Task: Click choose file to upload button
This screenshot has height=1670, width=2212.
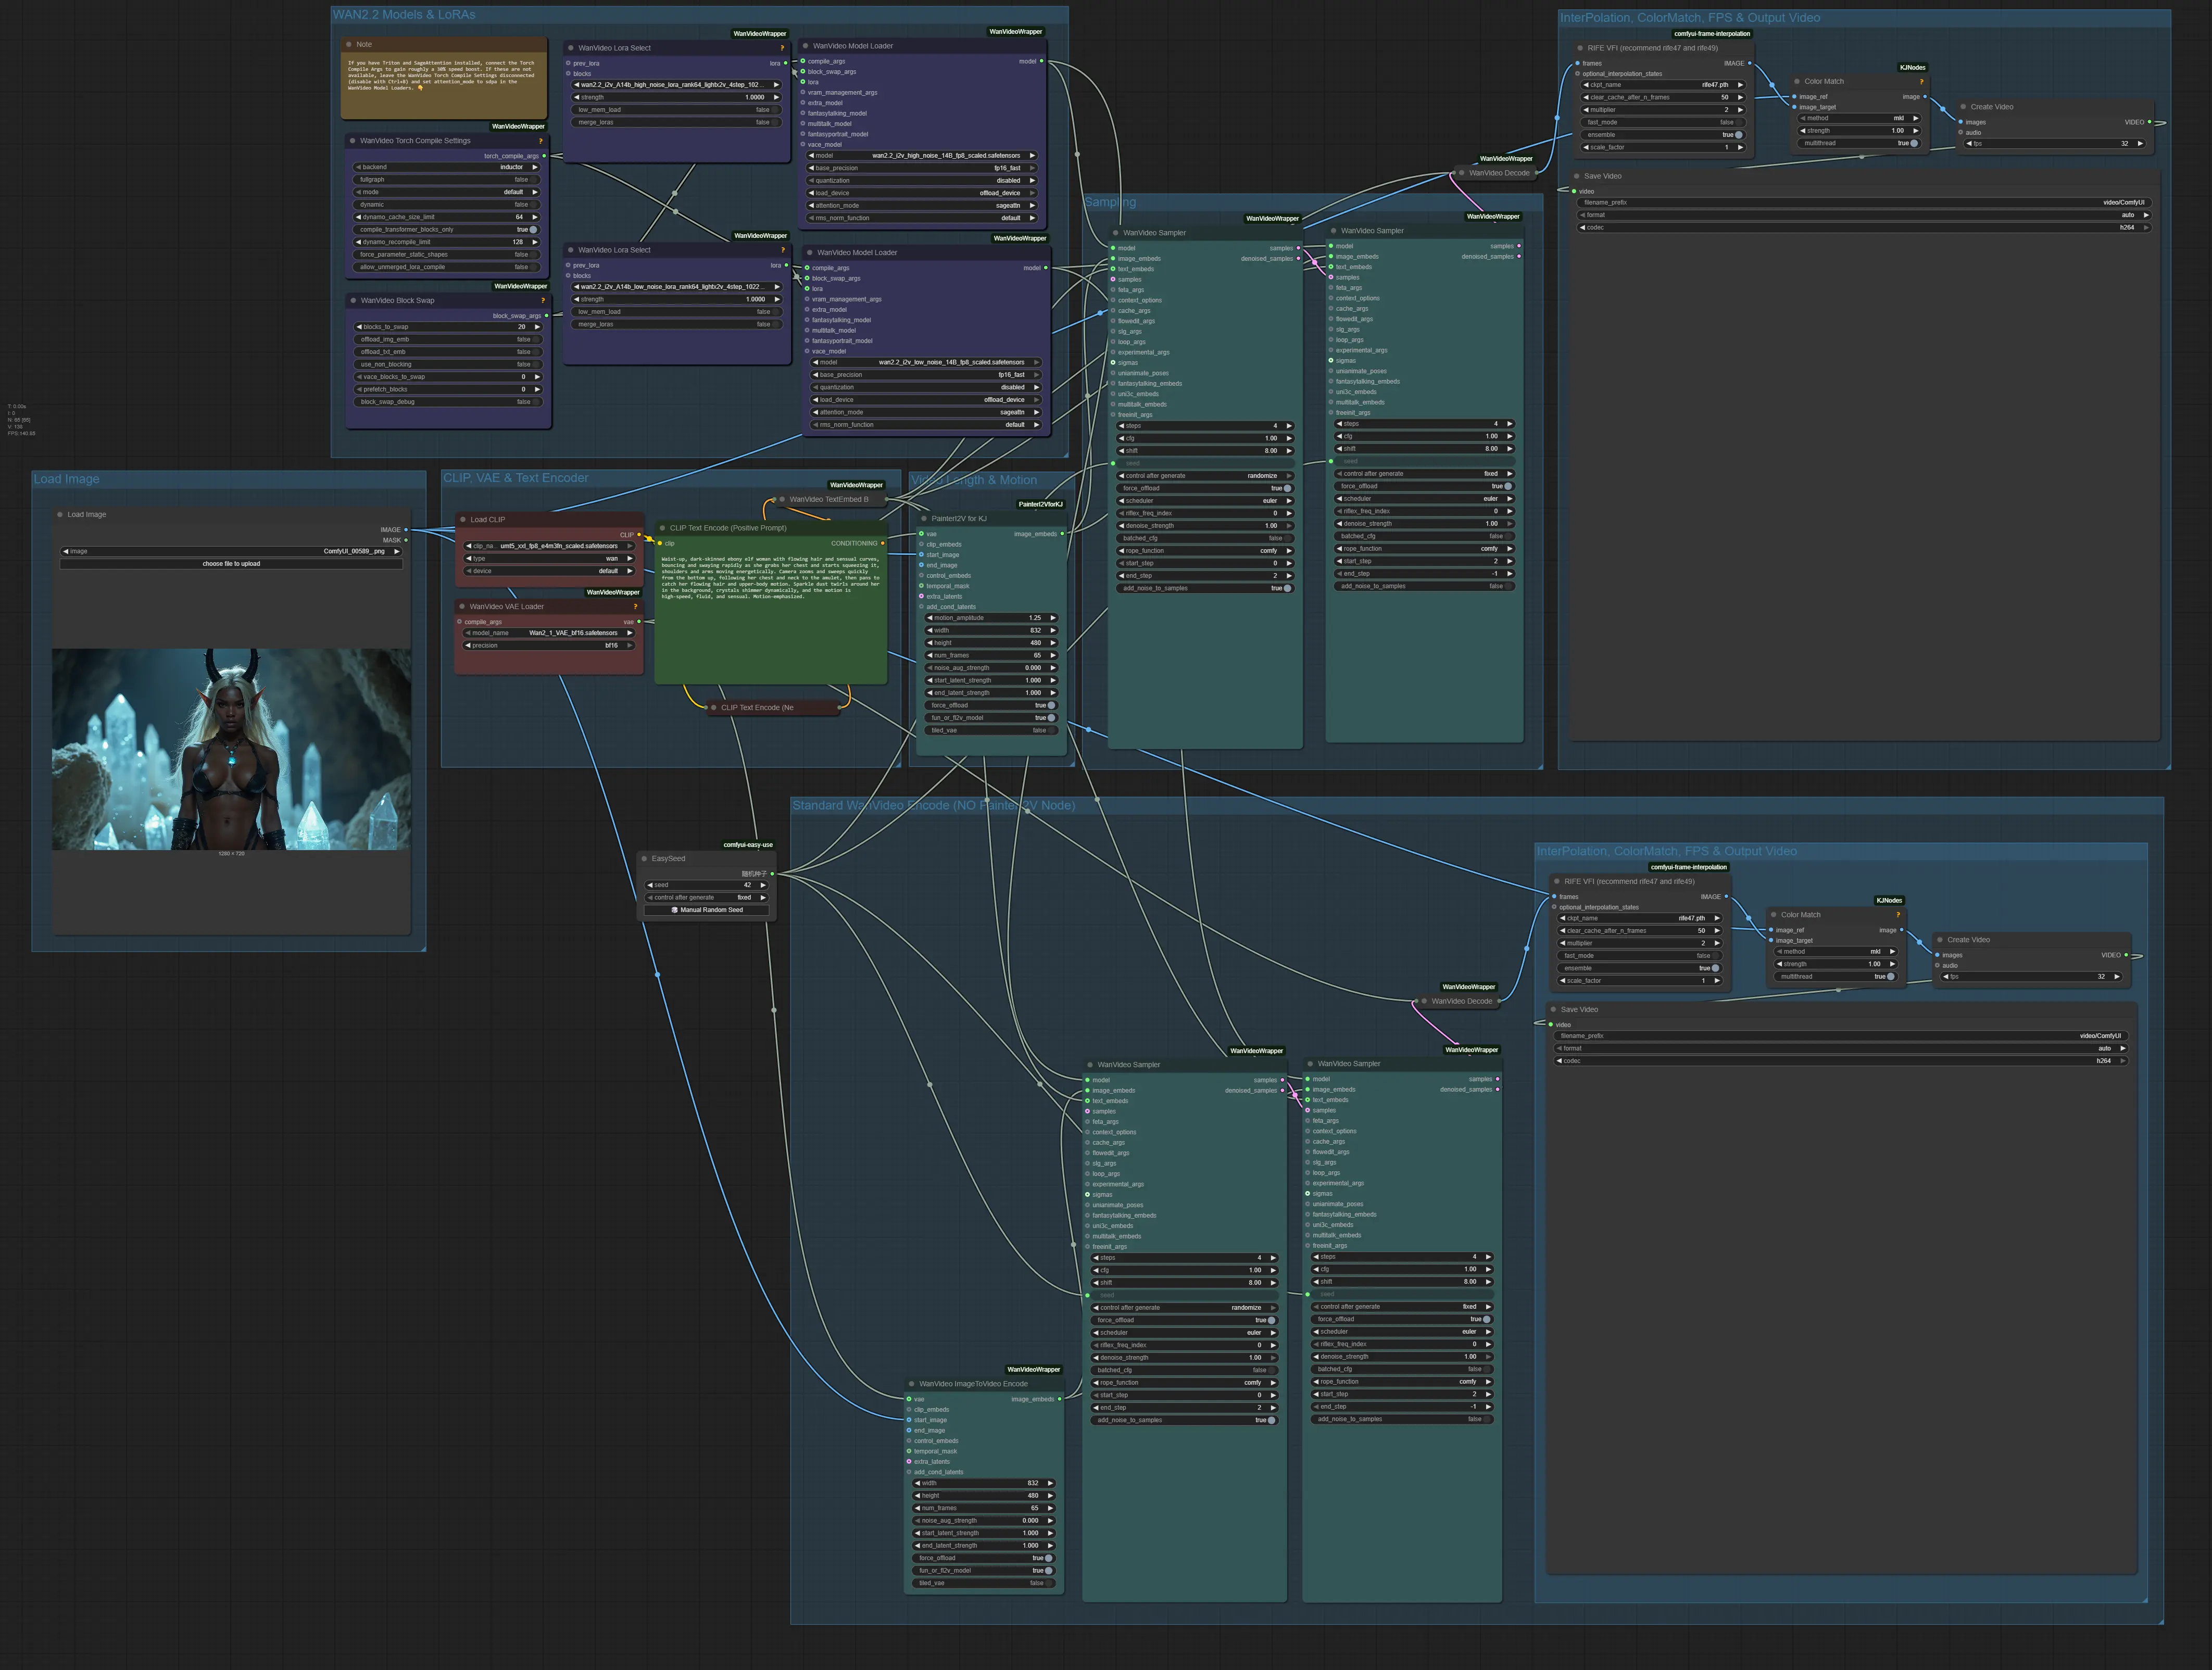Action: (231, 564)
